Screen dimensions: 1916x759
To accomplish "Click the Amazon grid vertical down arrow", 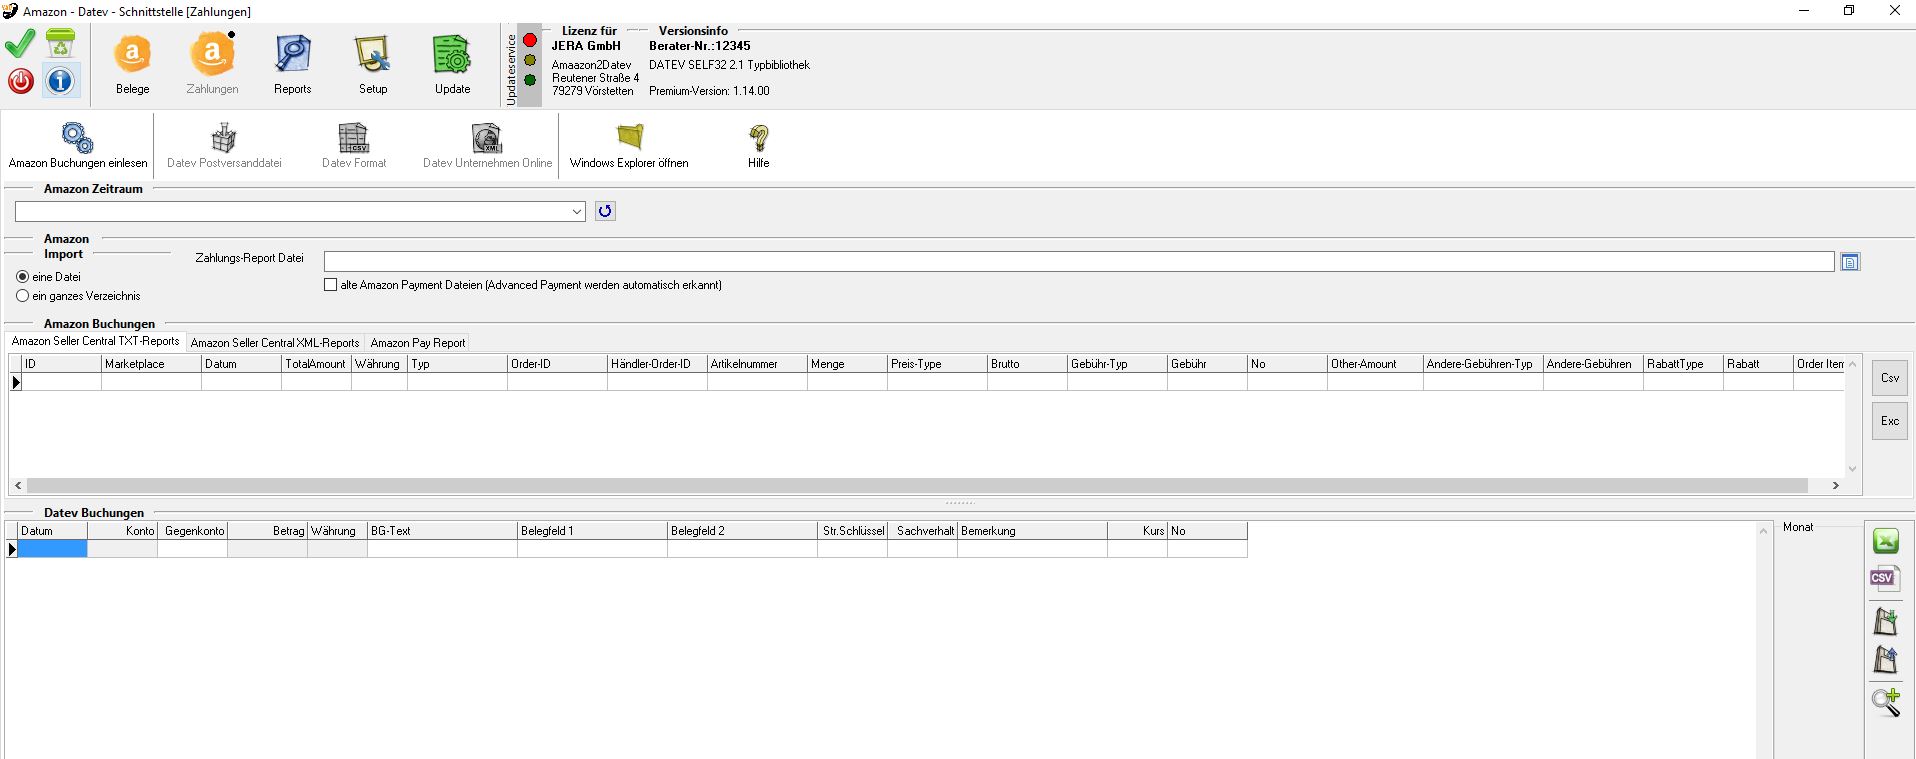I will pos(1852,468).
